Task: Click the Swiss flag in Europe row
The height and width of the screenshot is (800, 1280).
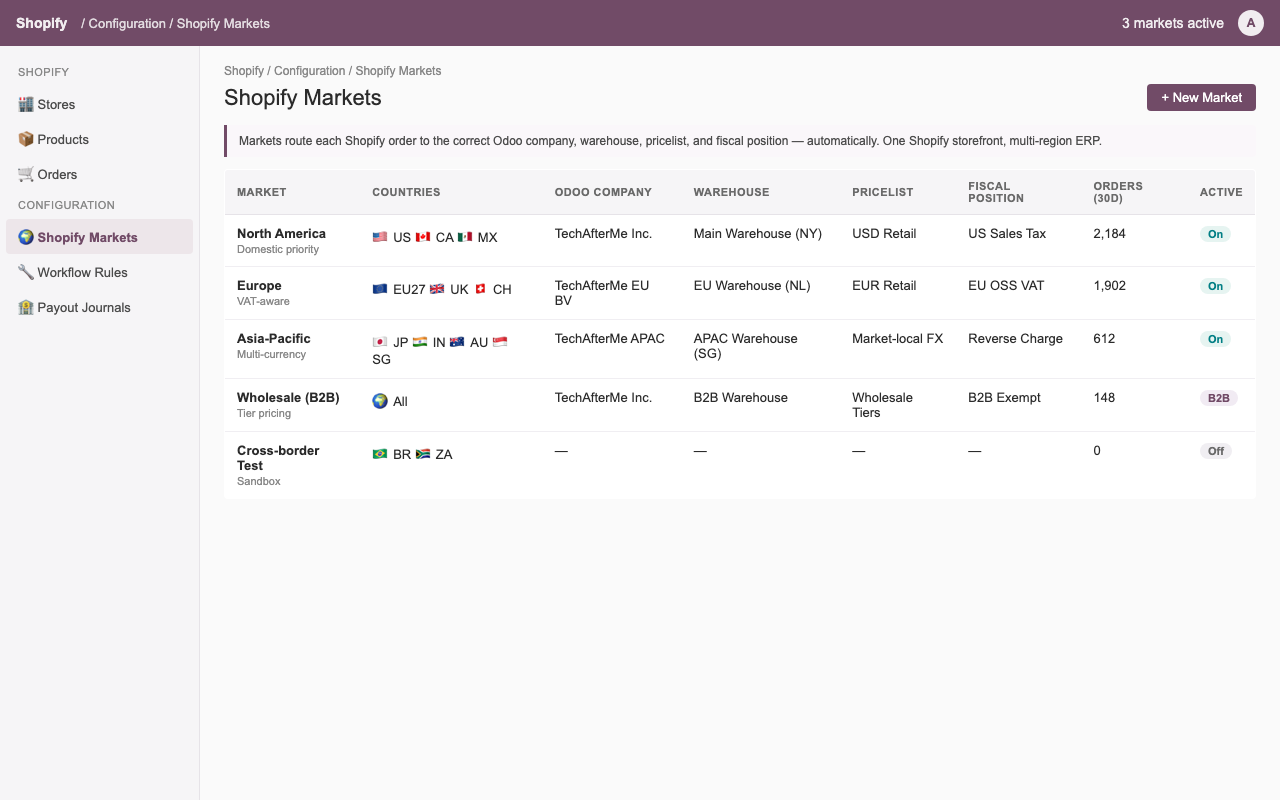Action: click(x=481, y=289)
